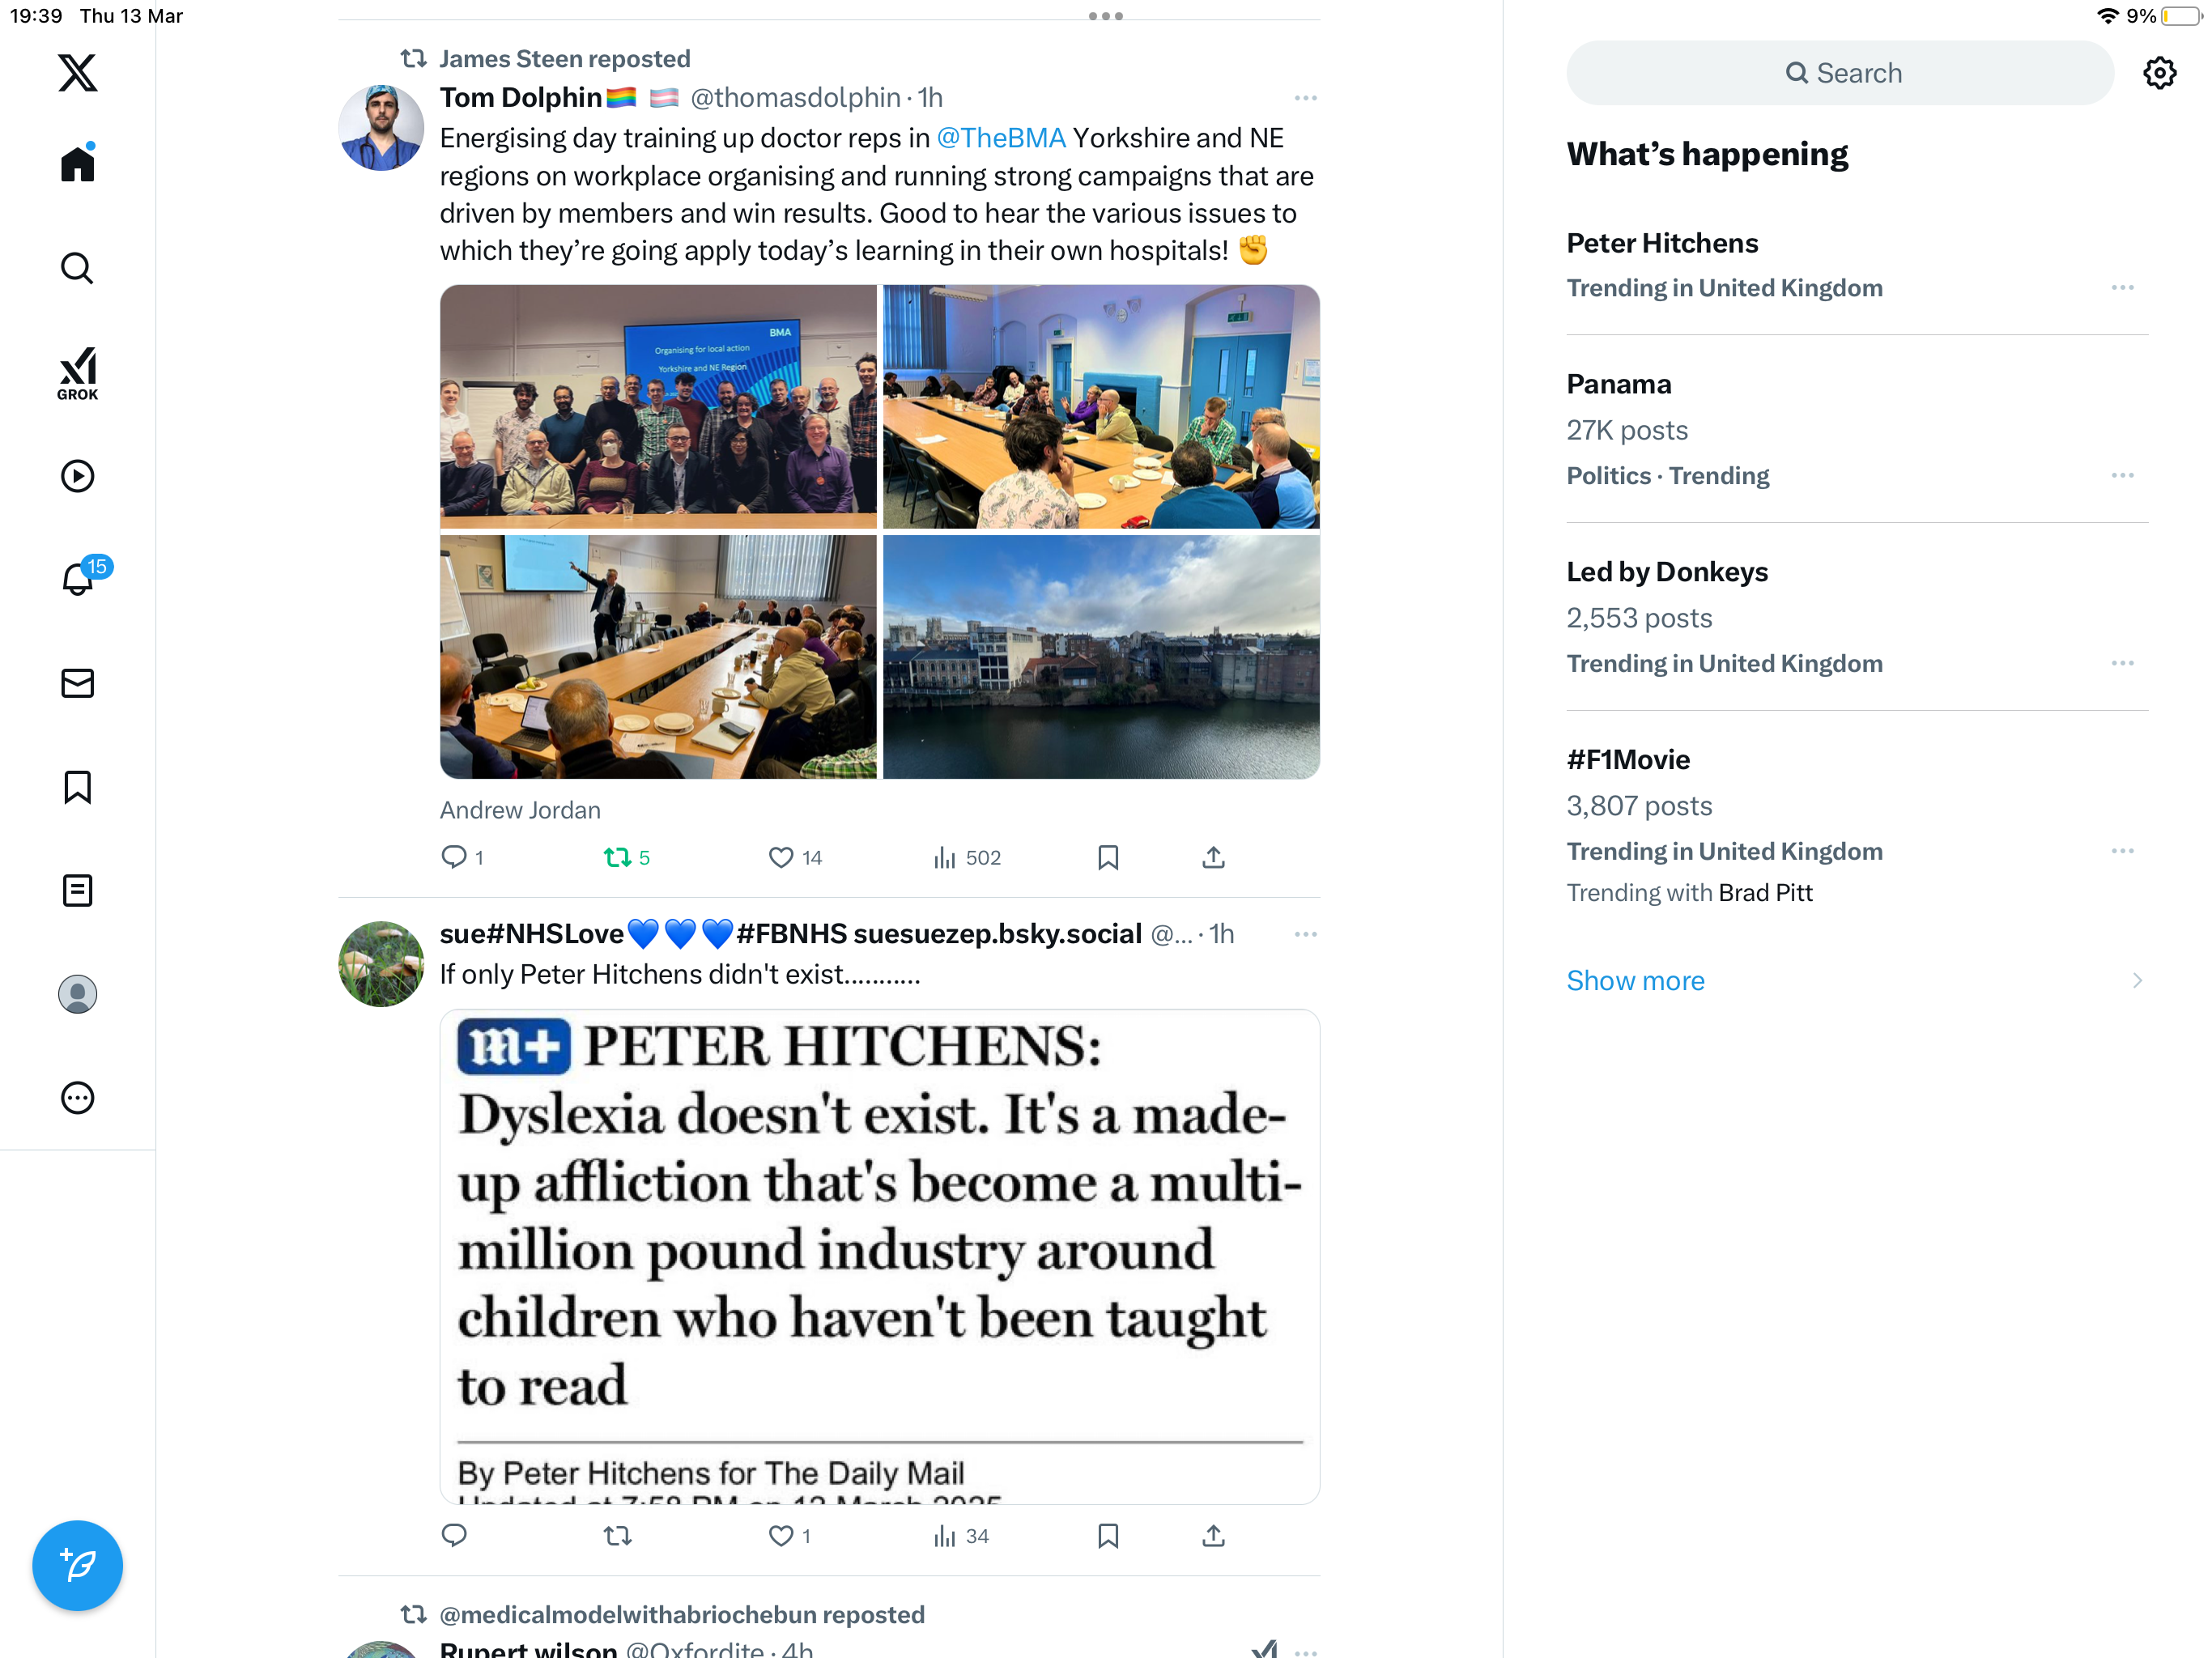
Task: Open Bookmarks in sidebar
Action: click(x=77, y=787)
